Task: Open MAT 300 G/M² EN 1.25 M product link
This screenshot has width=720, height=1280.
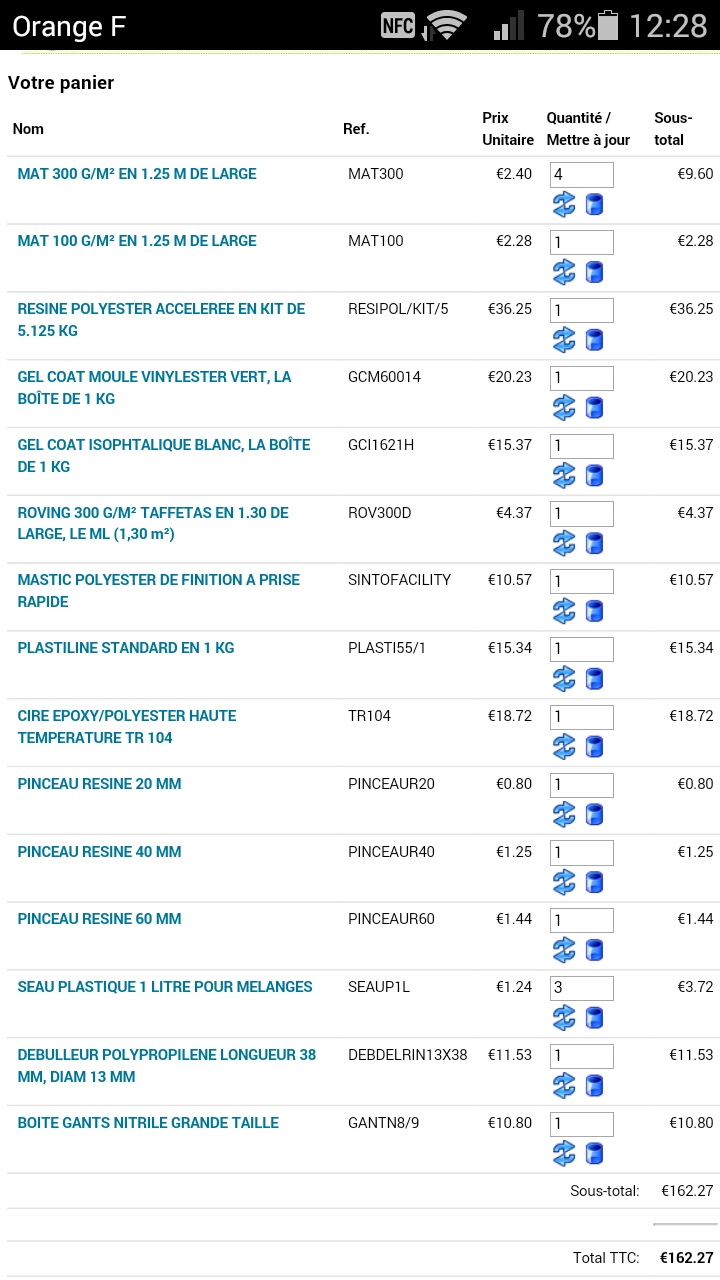Action: (x=137, y=174)
